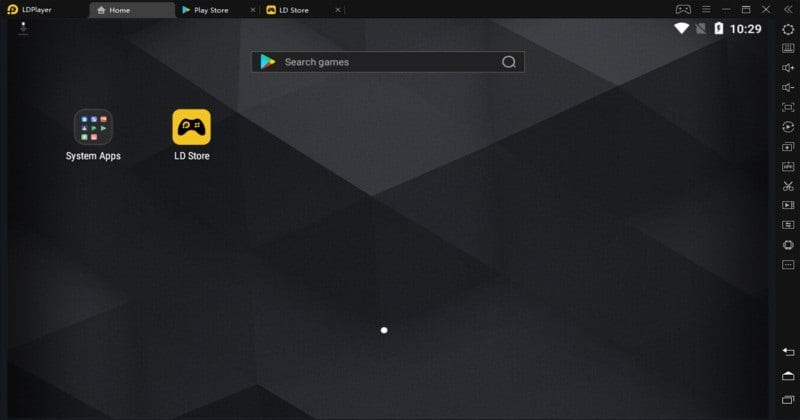Click the Wi-Fi status icon
The image size is (800, 420).
(681, 29)
